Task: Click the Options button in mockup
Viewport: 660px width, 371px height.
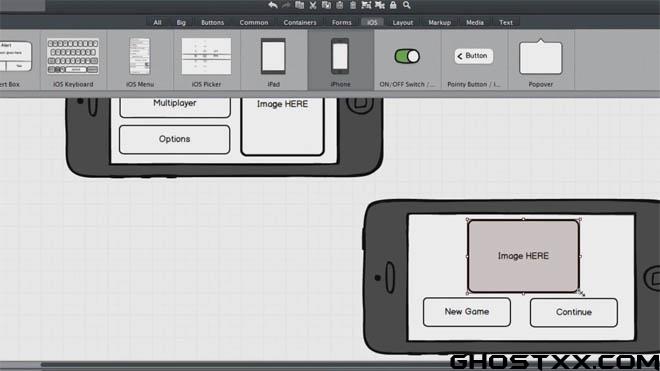Action: [174, 139]
